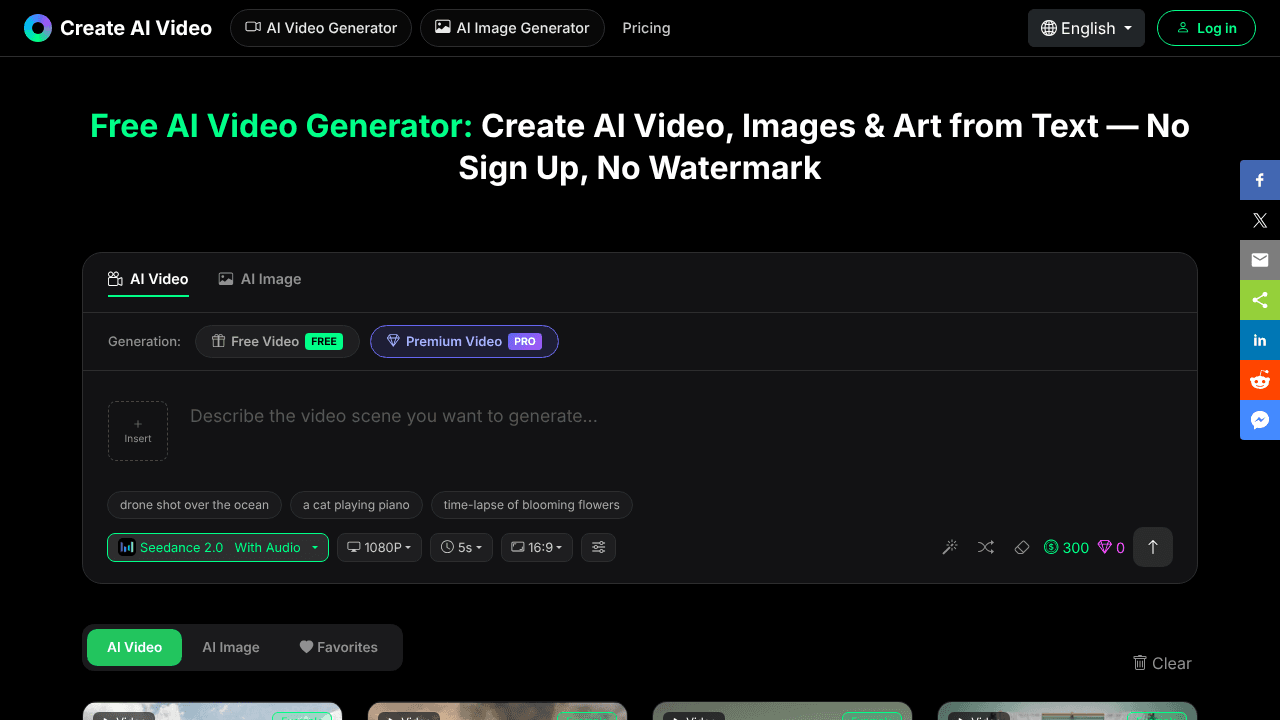The width and height of the screenshot is (1280, 720).
Task: Share on Messenger via side icon
Action: pyautogui.click(x=1260, y=420)
